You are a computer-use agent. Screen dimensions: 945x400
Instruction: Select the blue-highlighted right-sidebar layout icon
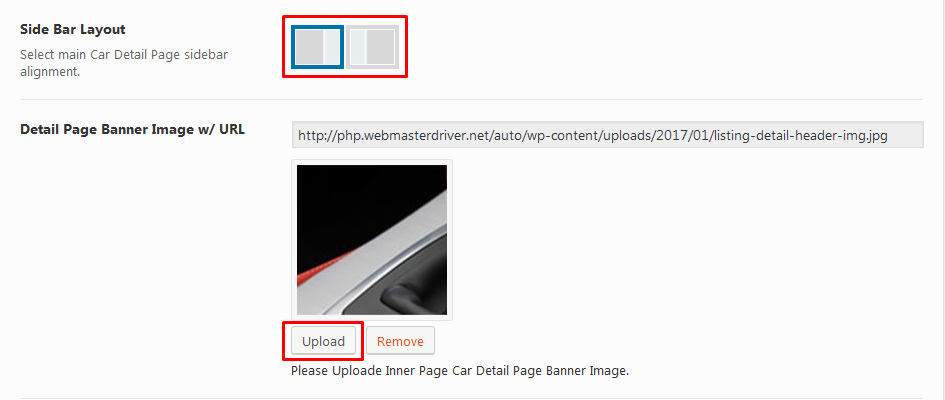pos(318,47)
